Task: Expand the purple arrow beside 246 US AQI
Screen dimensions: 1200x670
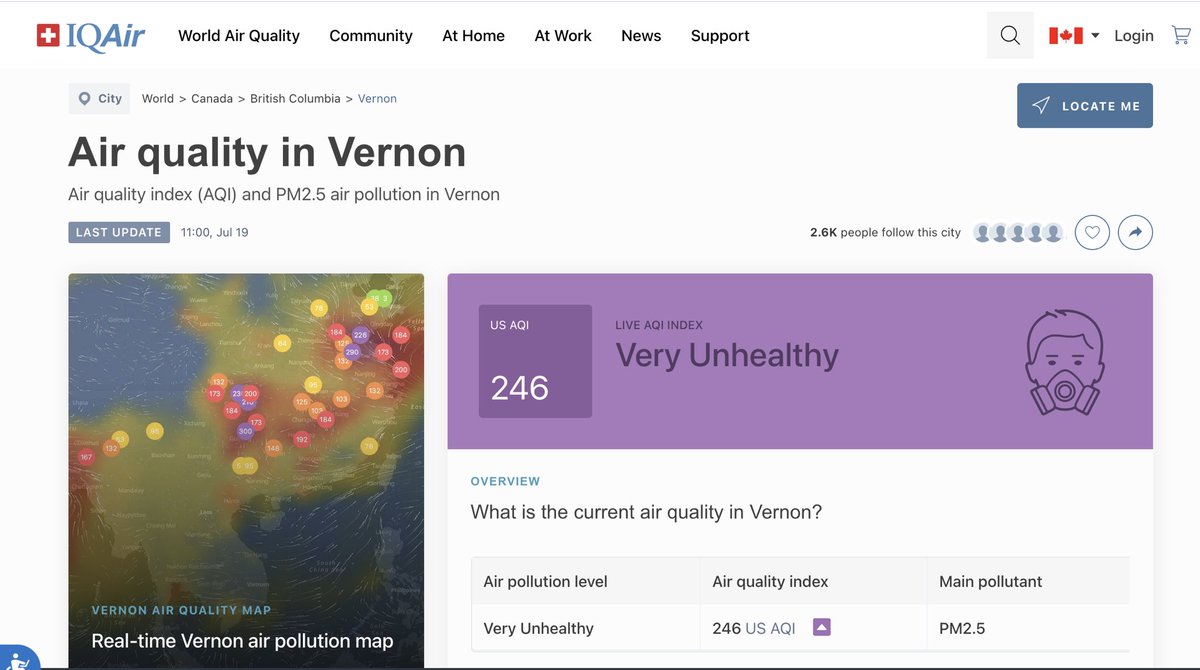Action: [821, 628]
